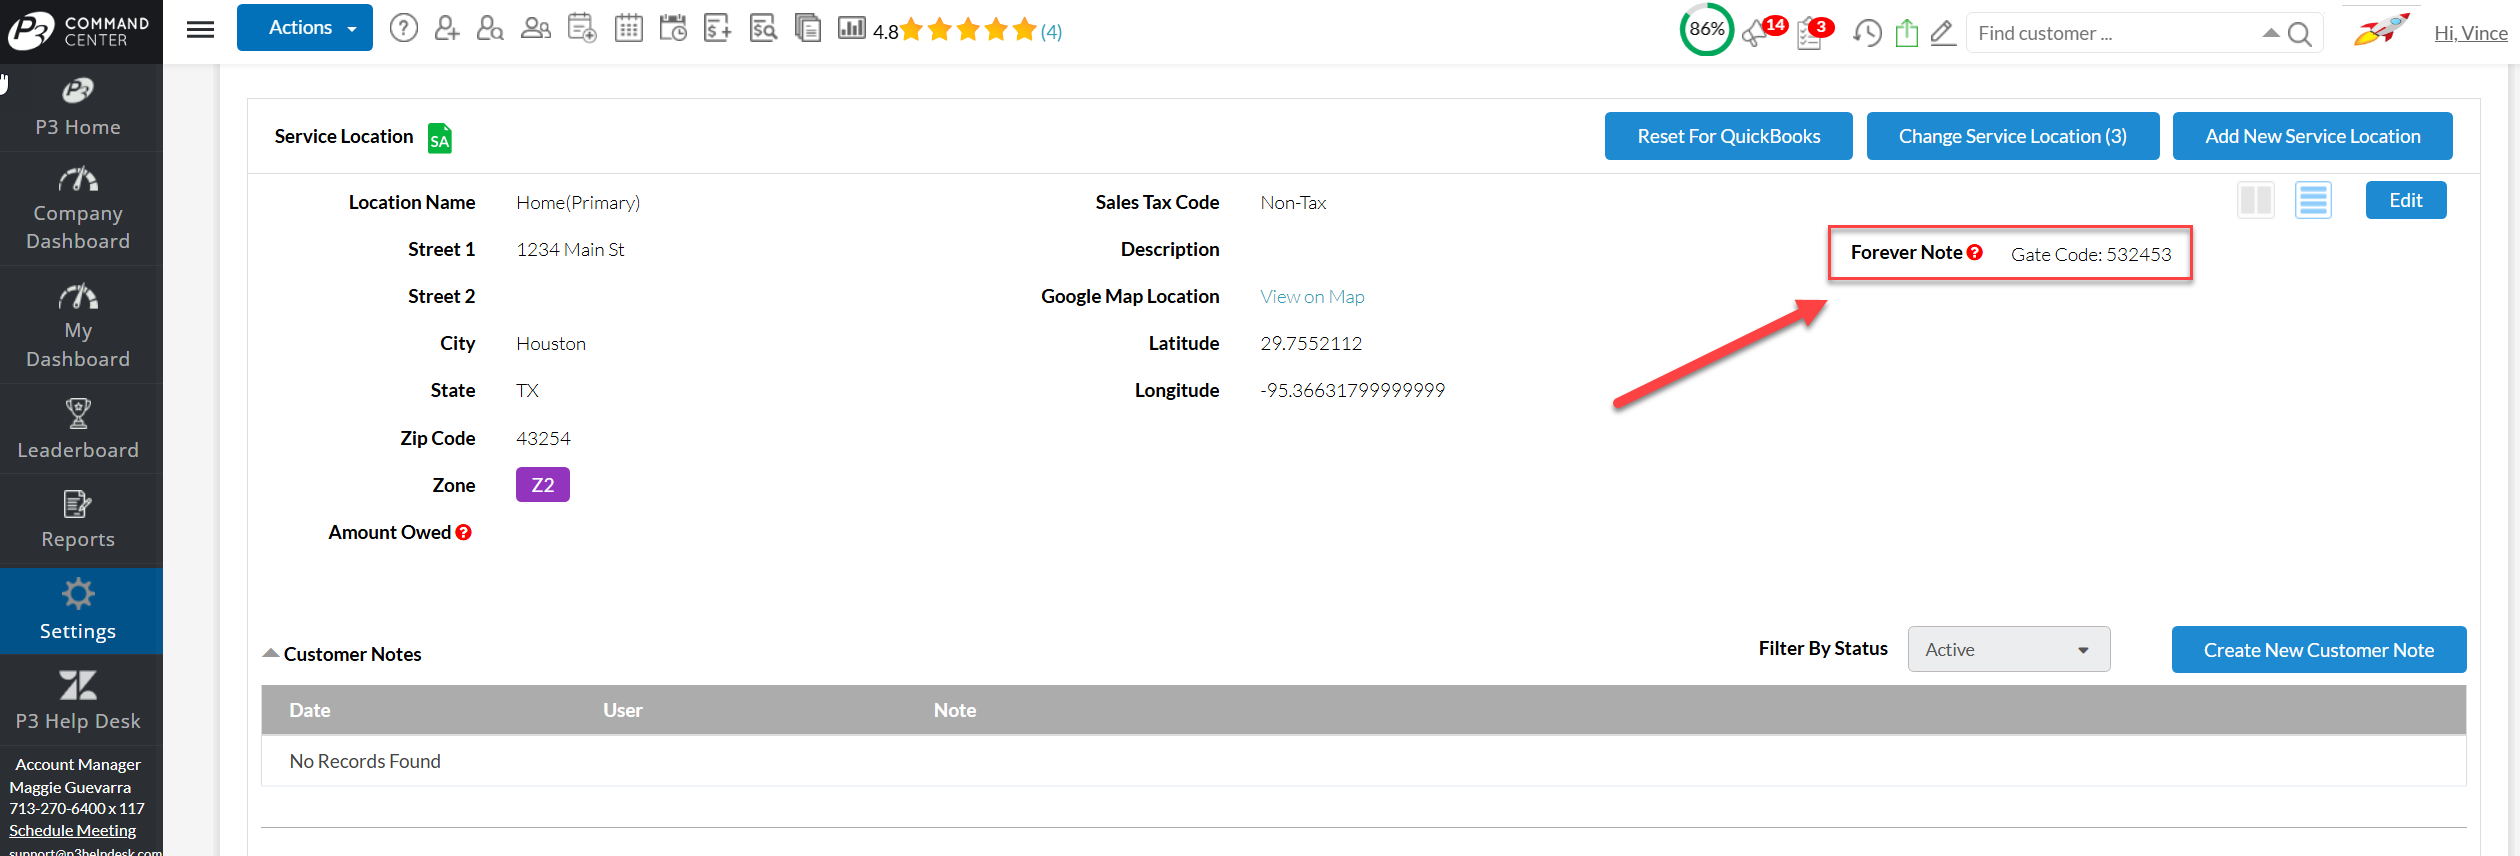Click the Edit button
Screen dimensions: 2520x856
pos(2405,200)
